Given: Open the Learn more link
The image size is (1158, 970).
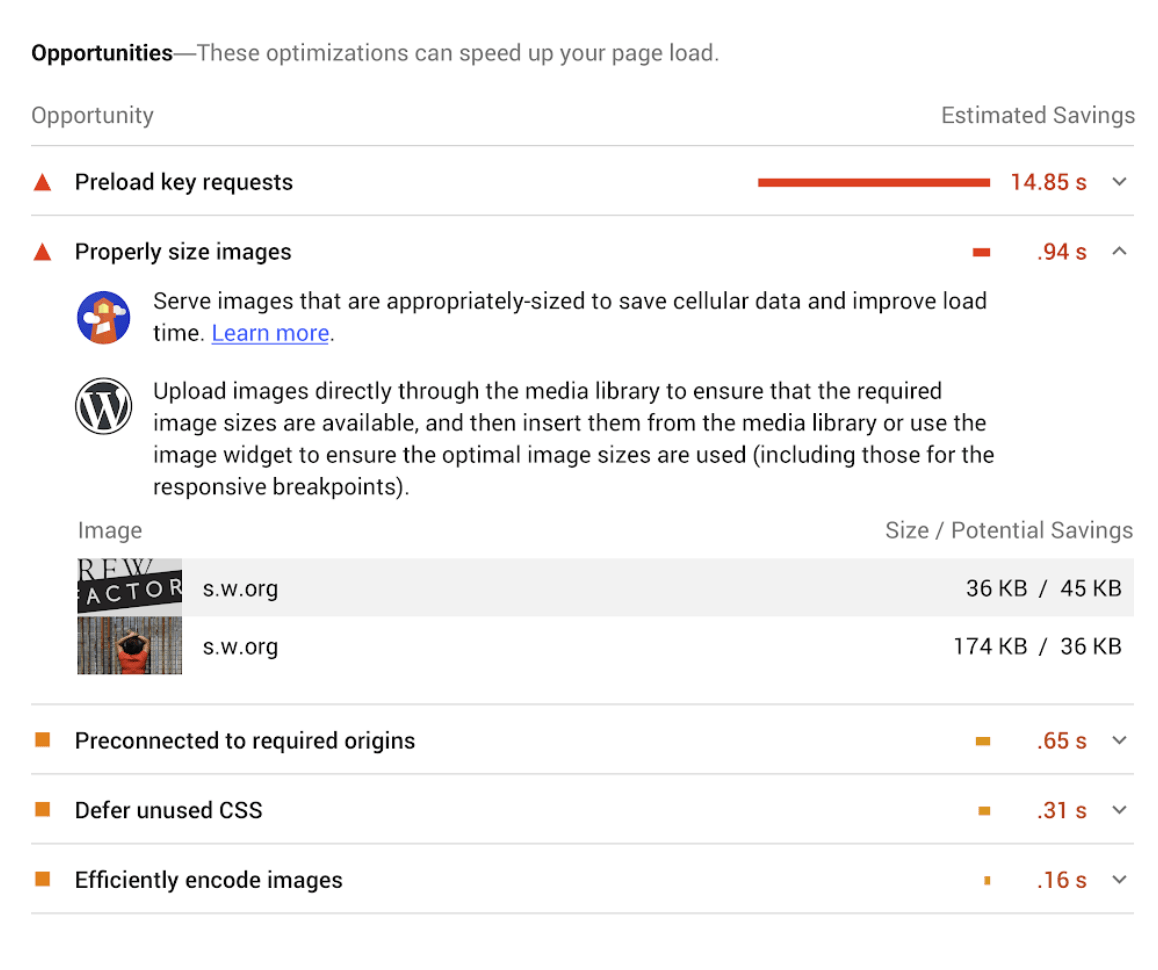Looking at the screenshot, I should pos(270,334).
